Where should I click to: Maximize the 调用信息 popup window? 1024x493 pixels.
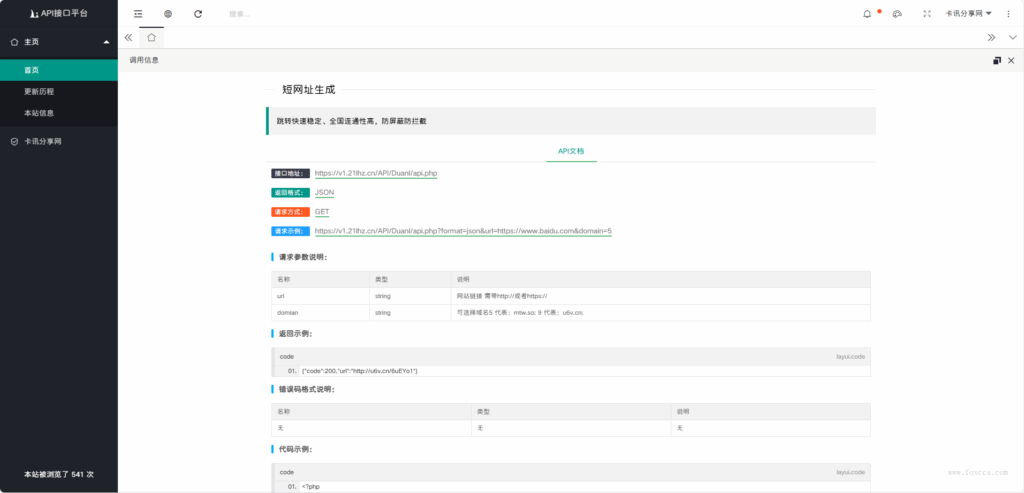997,60
